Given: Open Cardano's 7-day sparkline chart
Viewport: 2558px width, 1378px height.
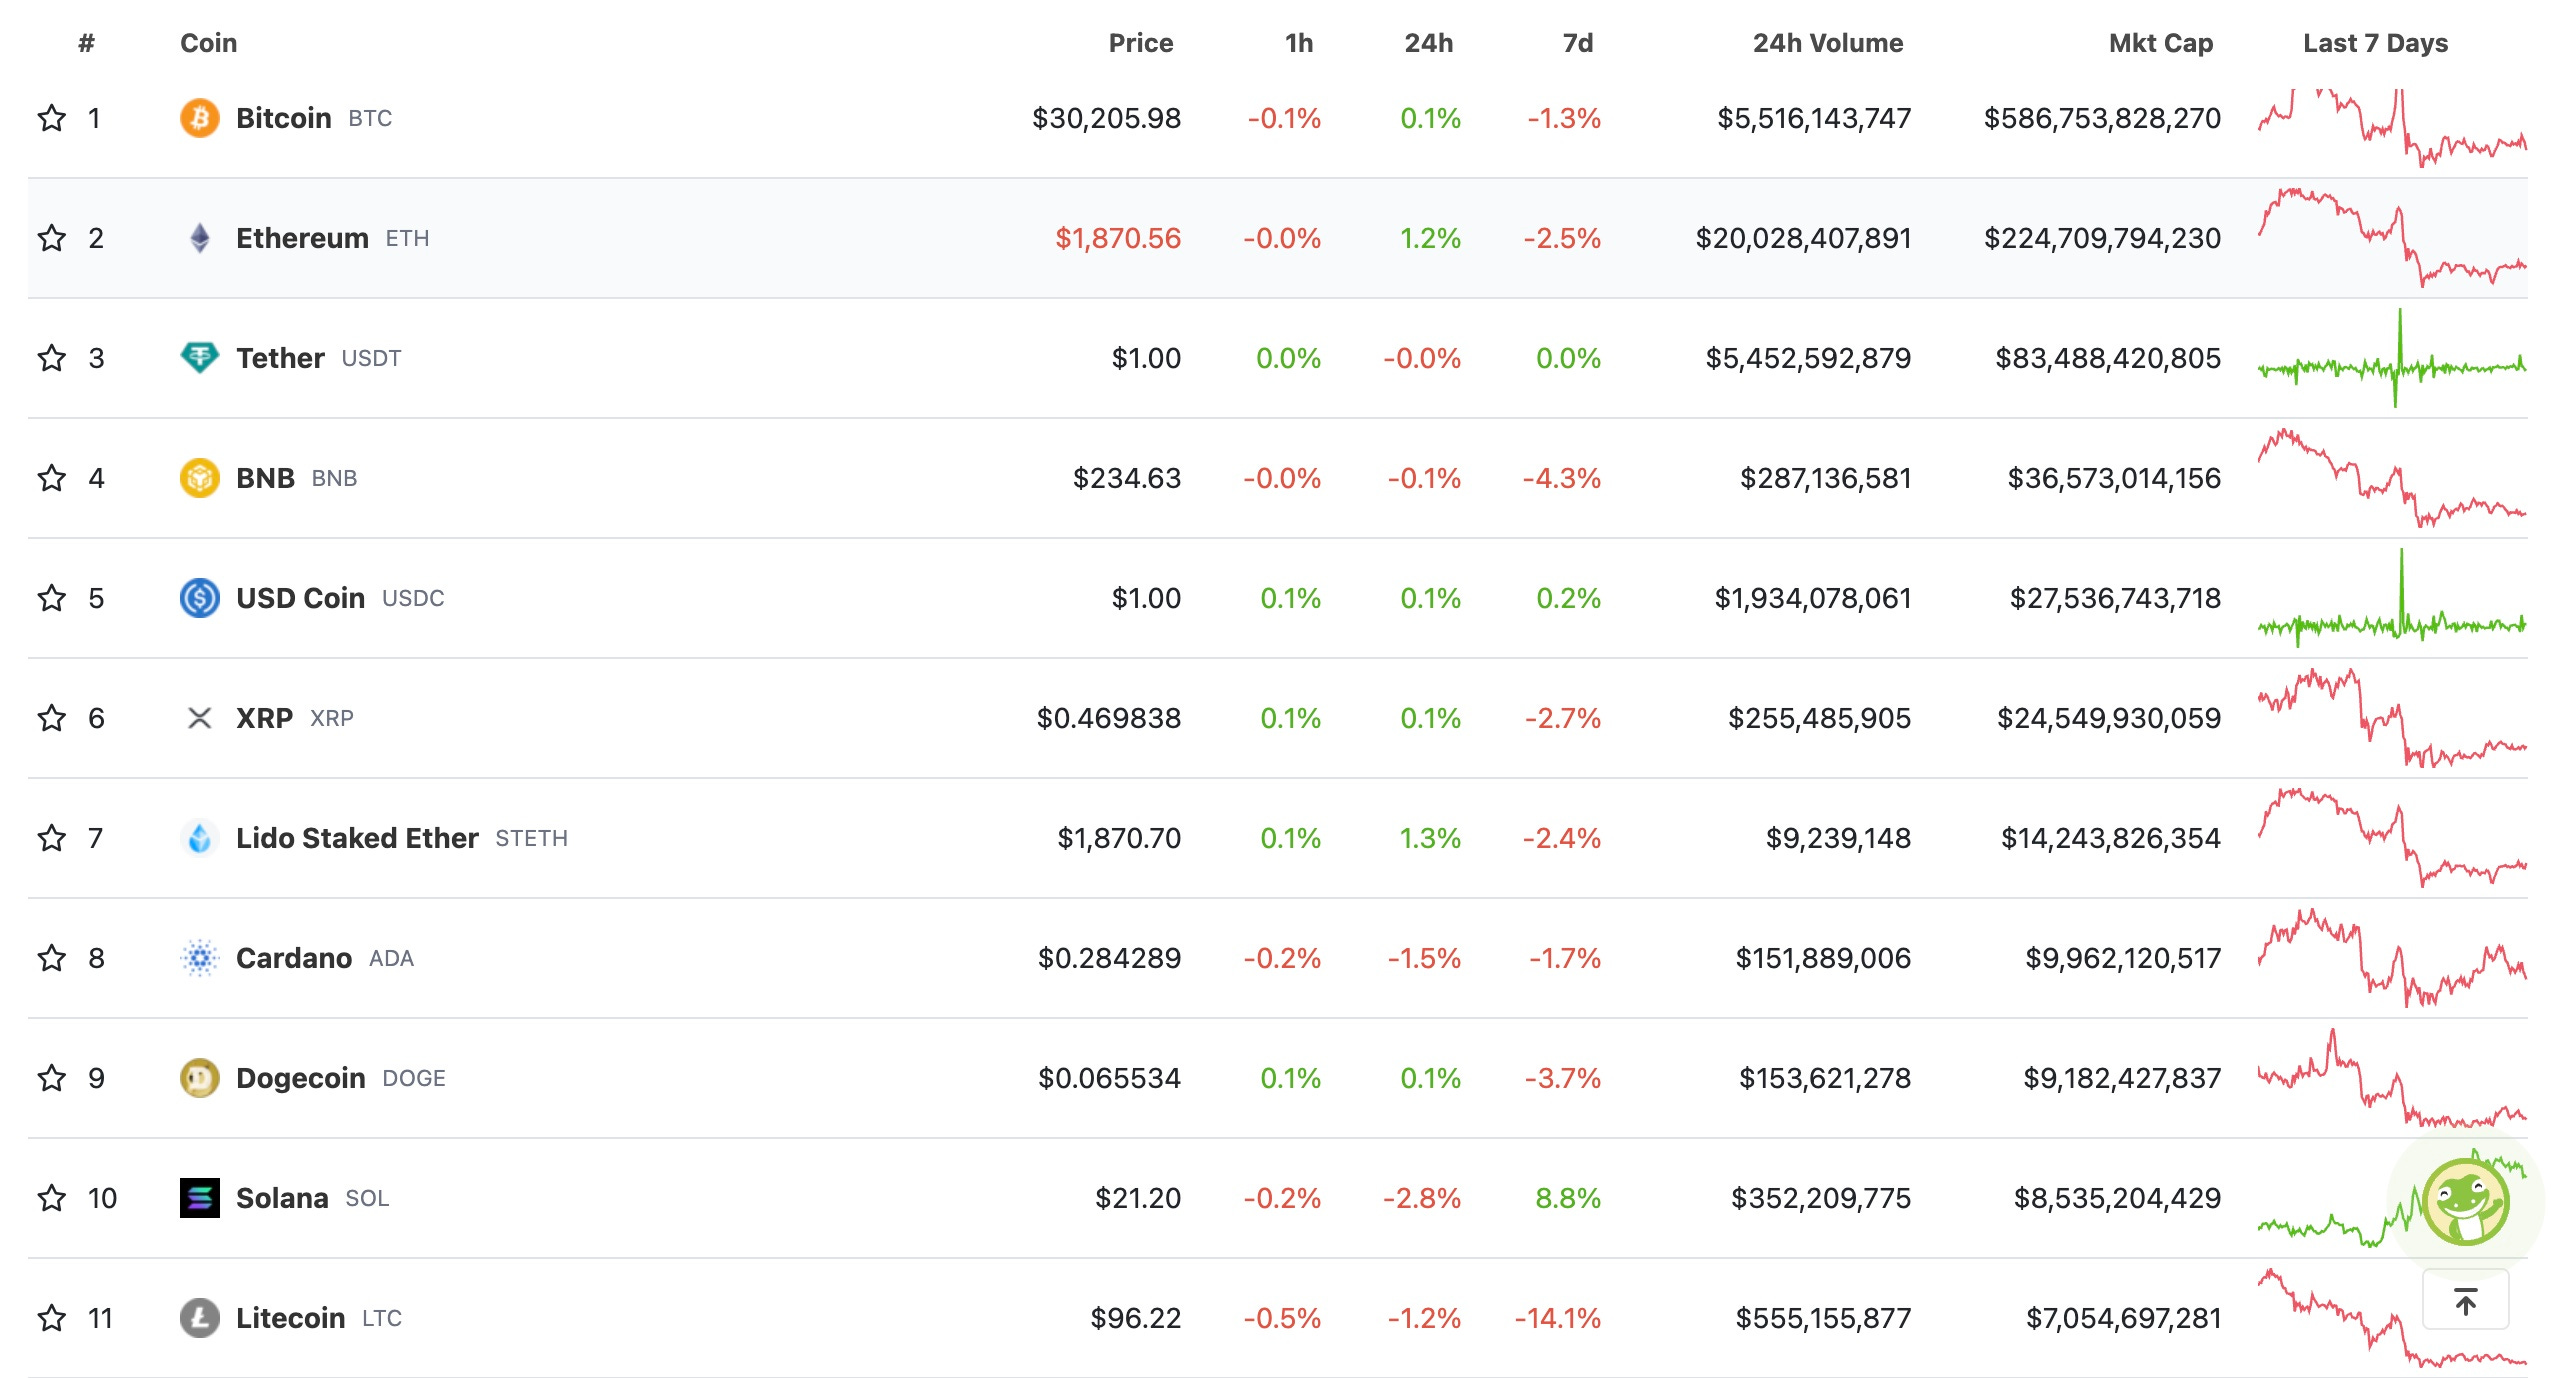Looking at the screenshot, I should (x=2392, y=958).
